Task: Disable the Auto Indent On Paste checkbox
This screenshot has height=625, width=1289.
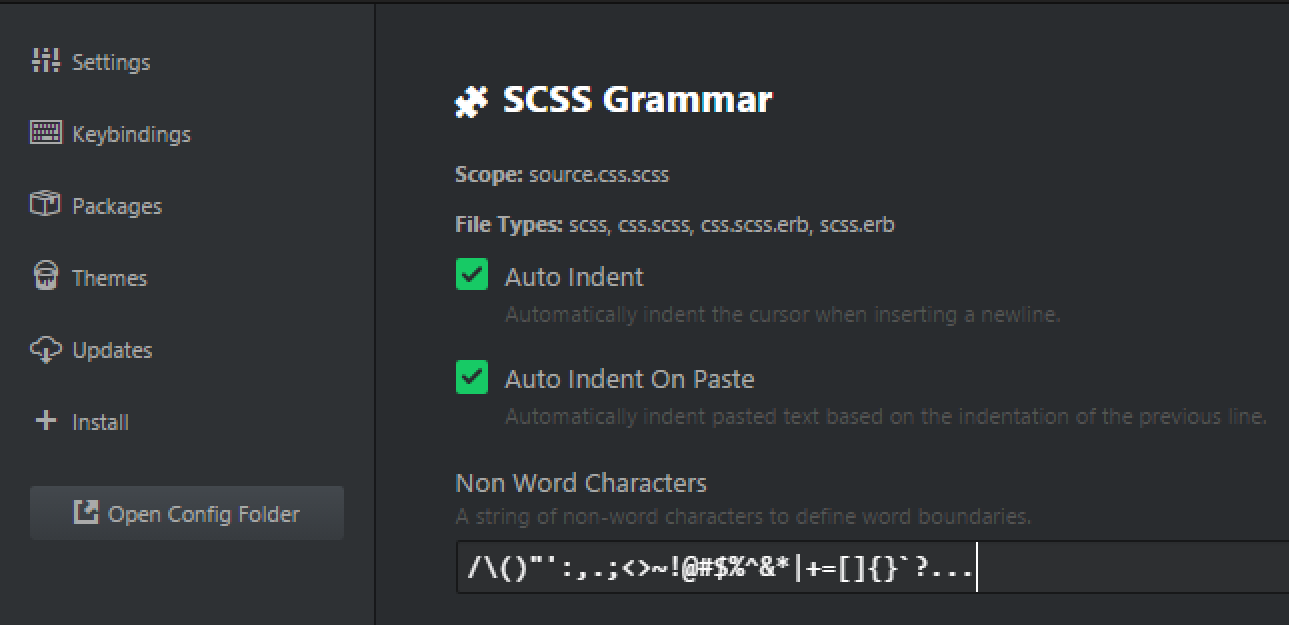Action: click(472, 377)
